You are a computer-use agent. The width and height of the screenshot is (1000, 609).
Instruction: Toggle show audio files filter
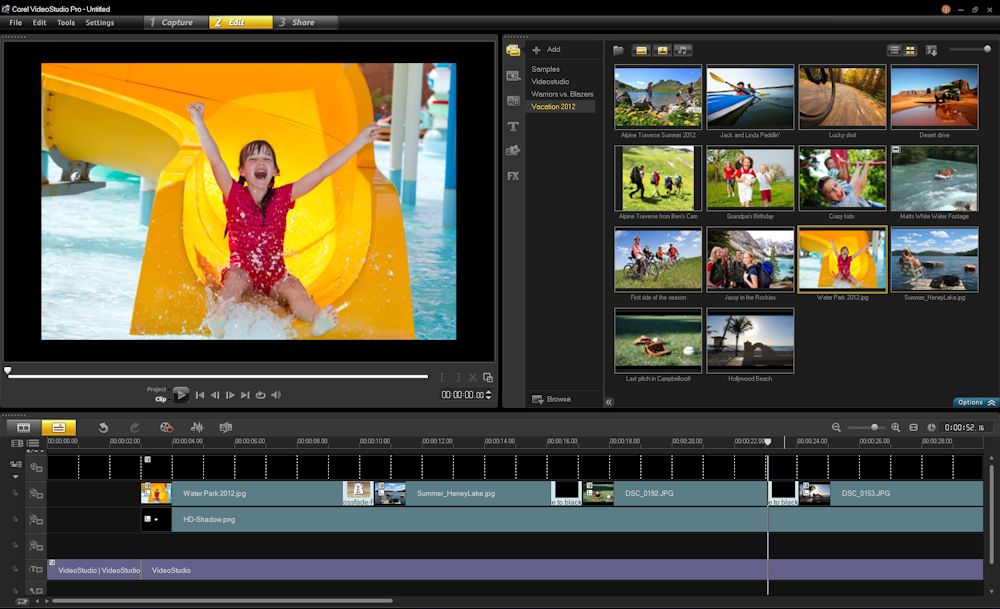point(682,50)
